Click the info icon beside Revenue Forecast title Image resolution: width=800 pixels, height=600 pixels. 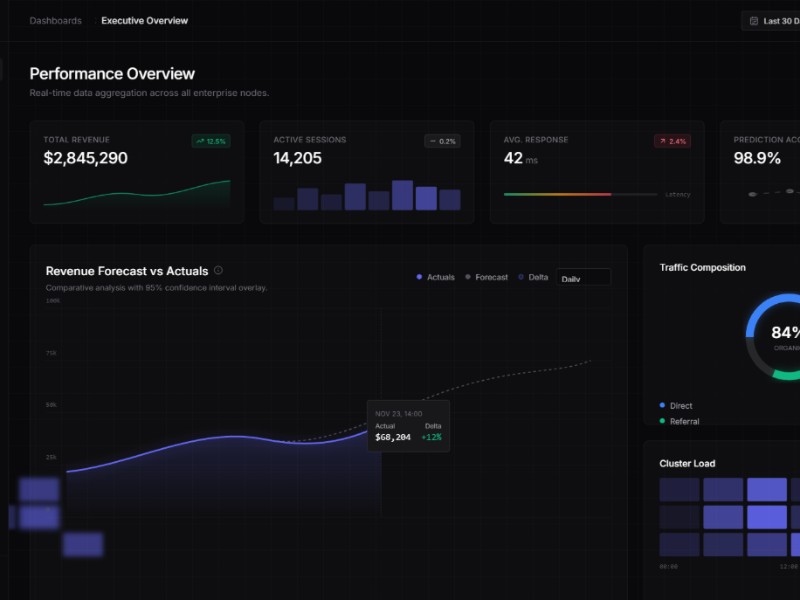tap(219, 270)
